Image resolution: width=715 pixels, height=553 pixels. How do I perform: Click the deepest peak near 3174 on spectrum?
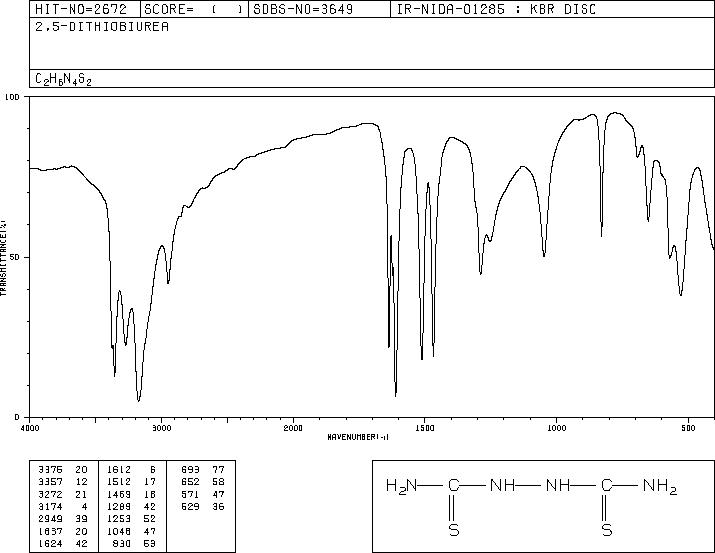click(139, 400)
